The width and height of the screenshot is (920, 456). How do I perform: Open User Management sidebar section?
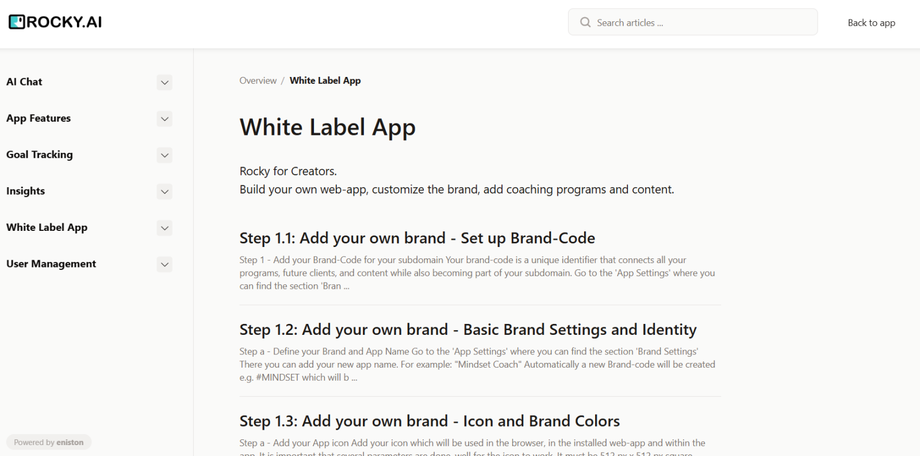(51, 264)
